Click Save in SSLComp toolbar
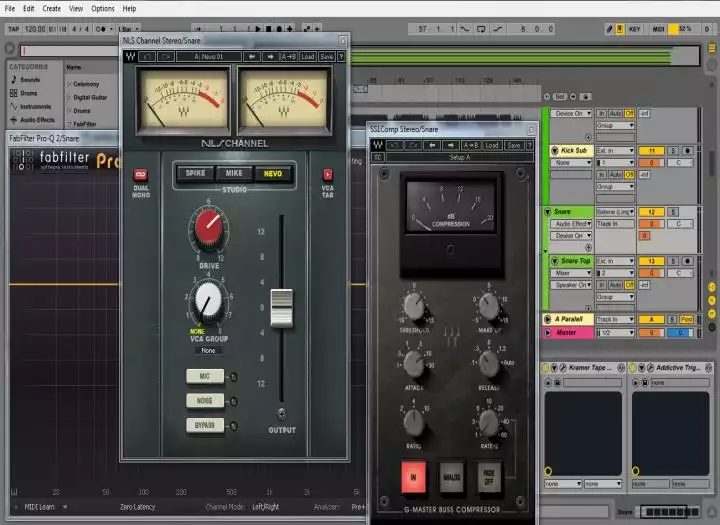Viewport: 720px width, 525px height. [513, 145]
